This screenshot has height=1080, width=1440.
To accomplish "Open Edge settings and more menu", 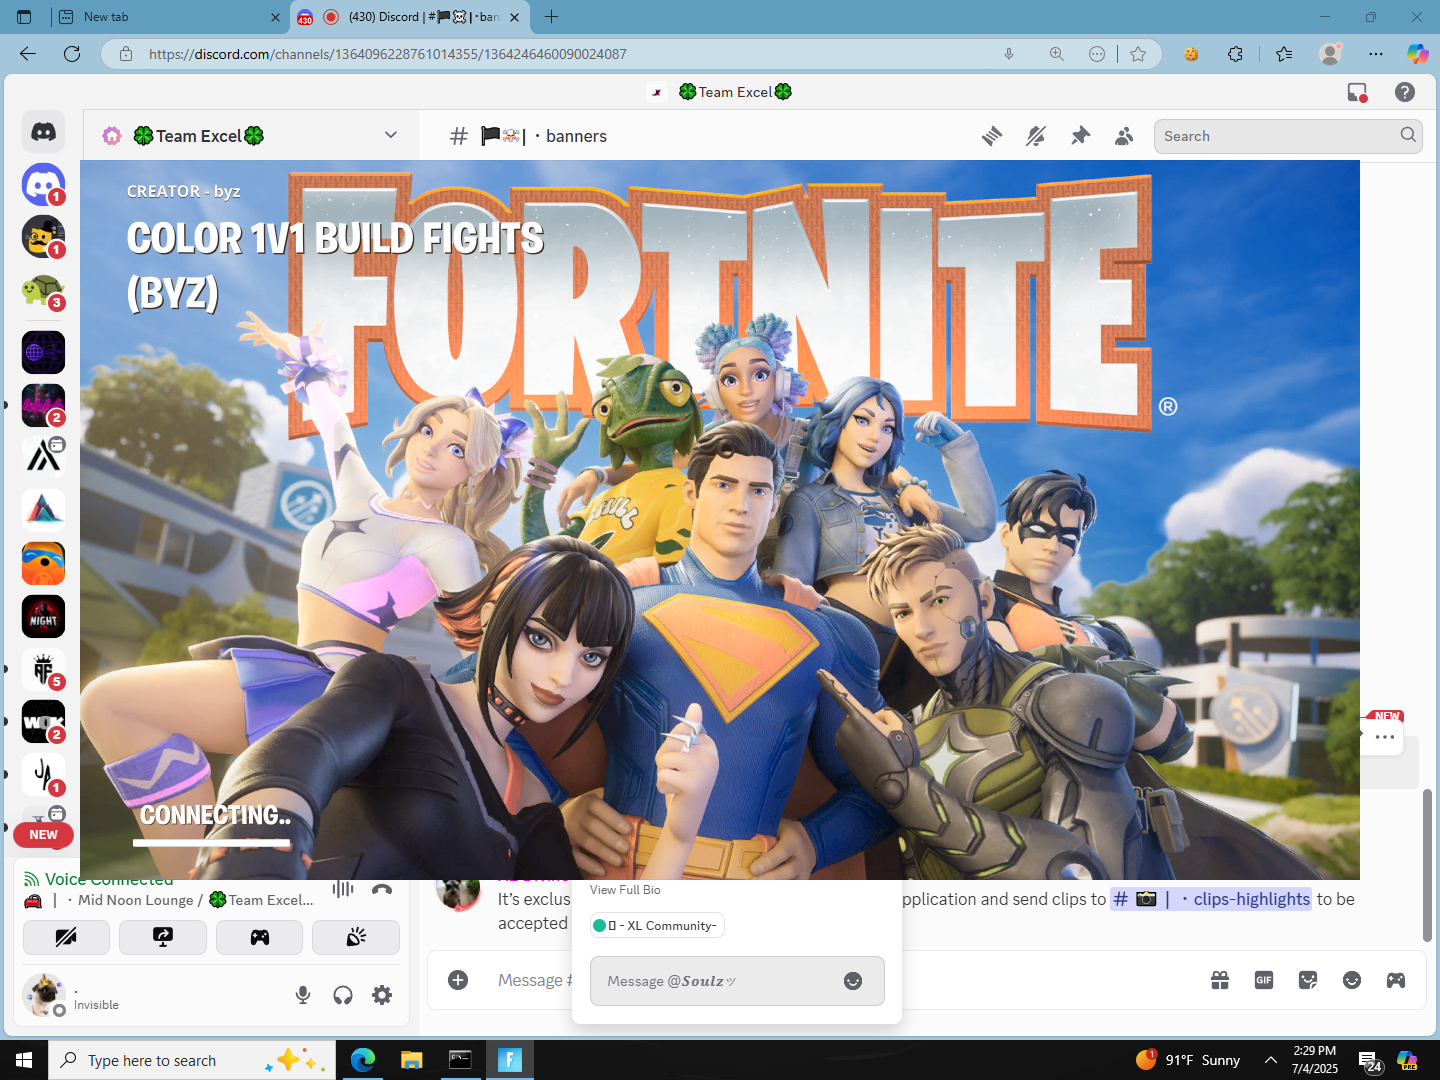I will click(x=1376, y=54).
